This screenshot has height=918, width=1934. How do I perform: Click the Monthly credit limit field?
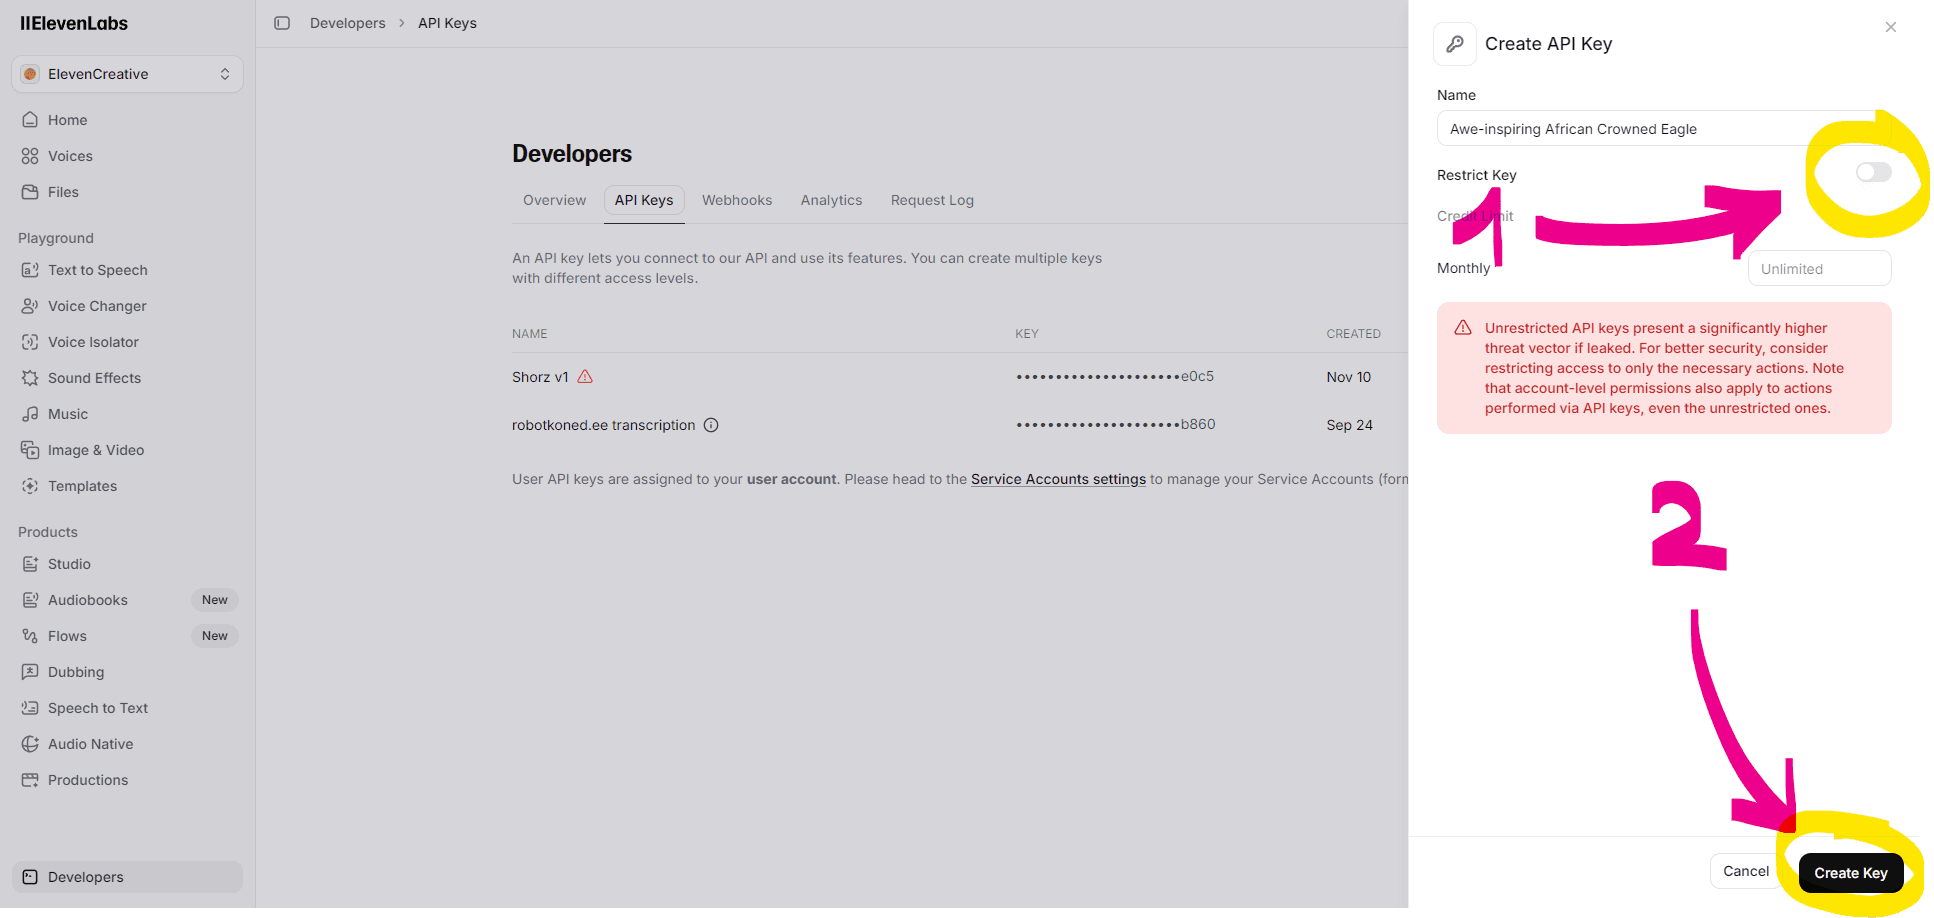pyautogui.click(x=1819, y=269)
